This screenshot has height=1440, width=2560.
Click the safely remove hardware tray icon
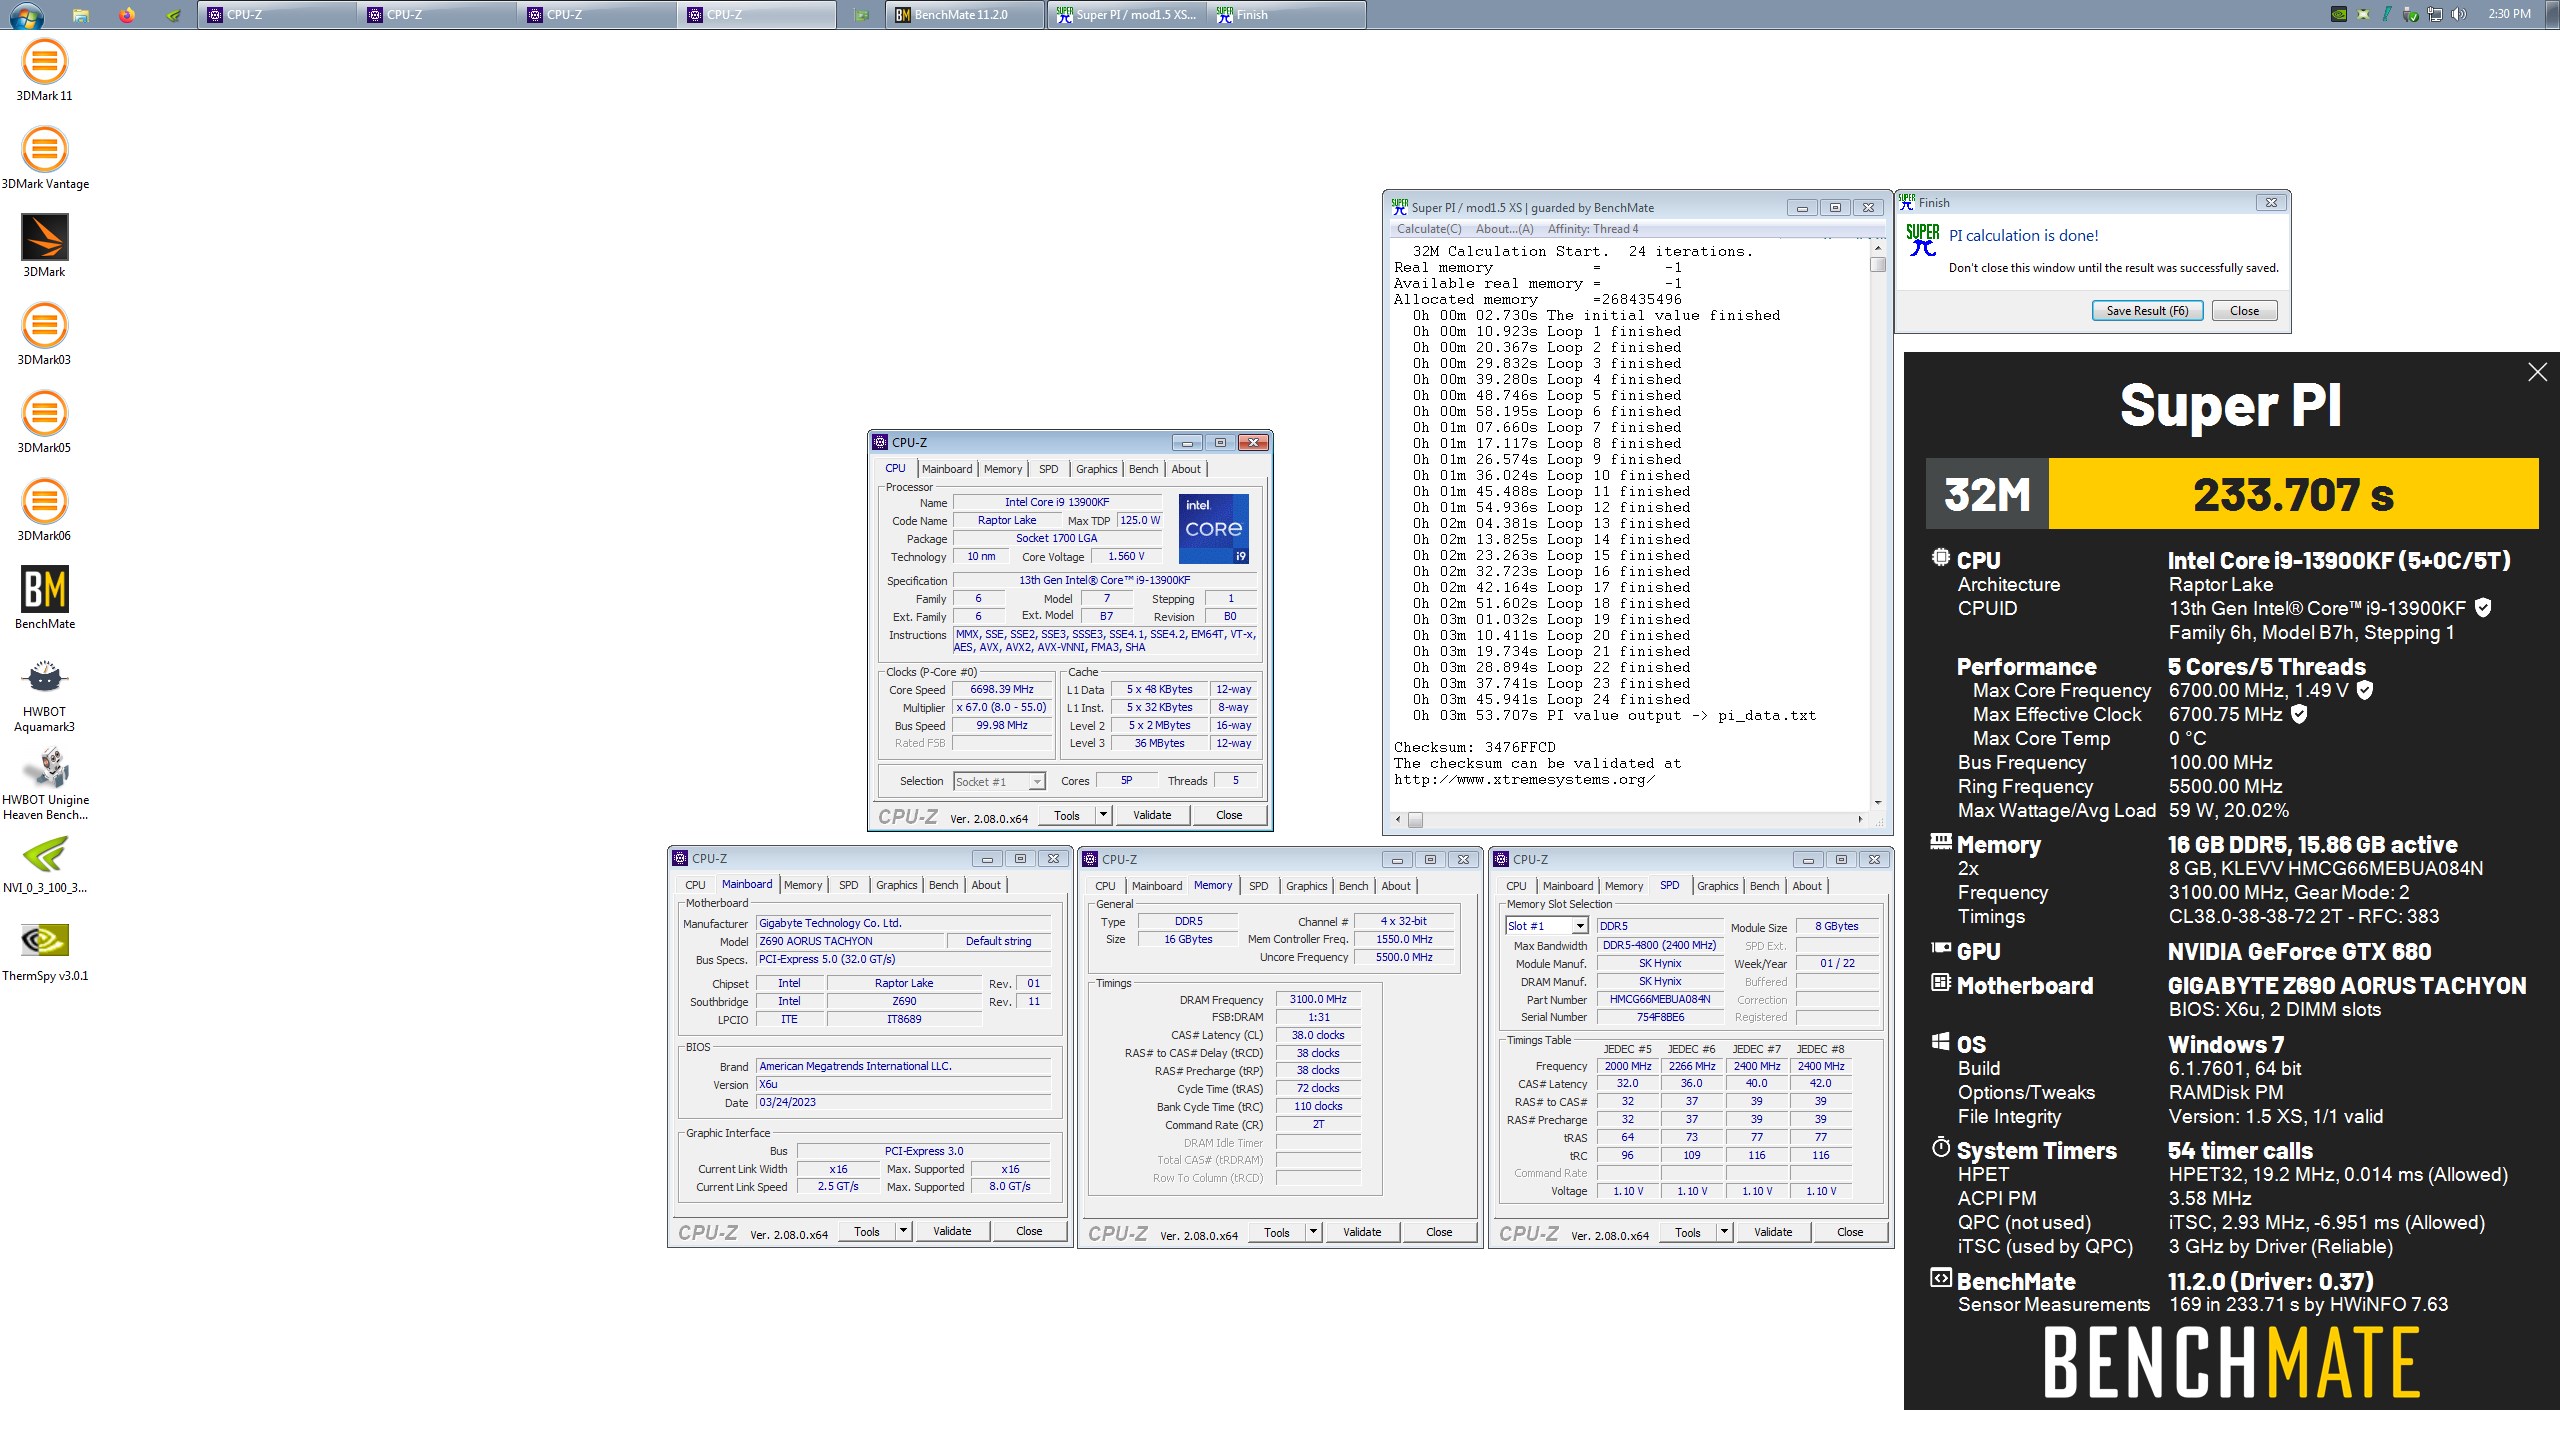pyautogui.click(x=2411, y=15)
